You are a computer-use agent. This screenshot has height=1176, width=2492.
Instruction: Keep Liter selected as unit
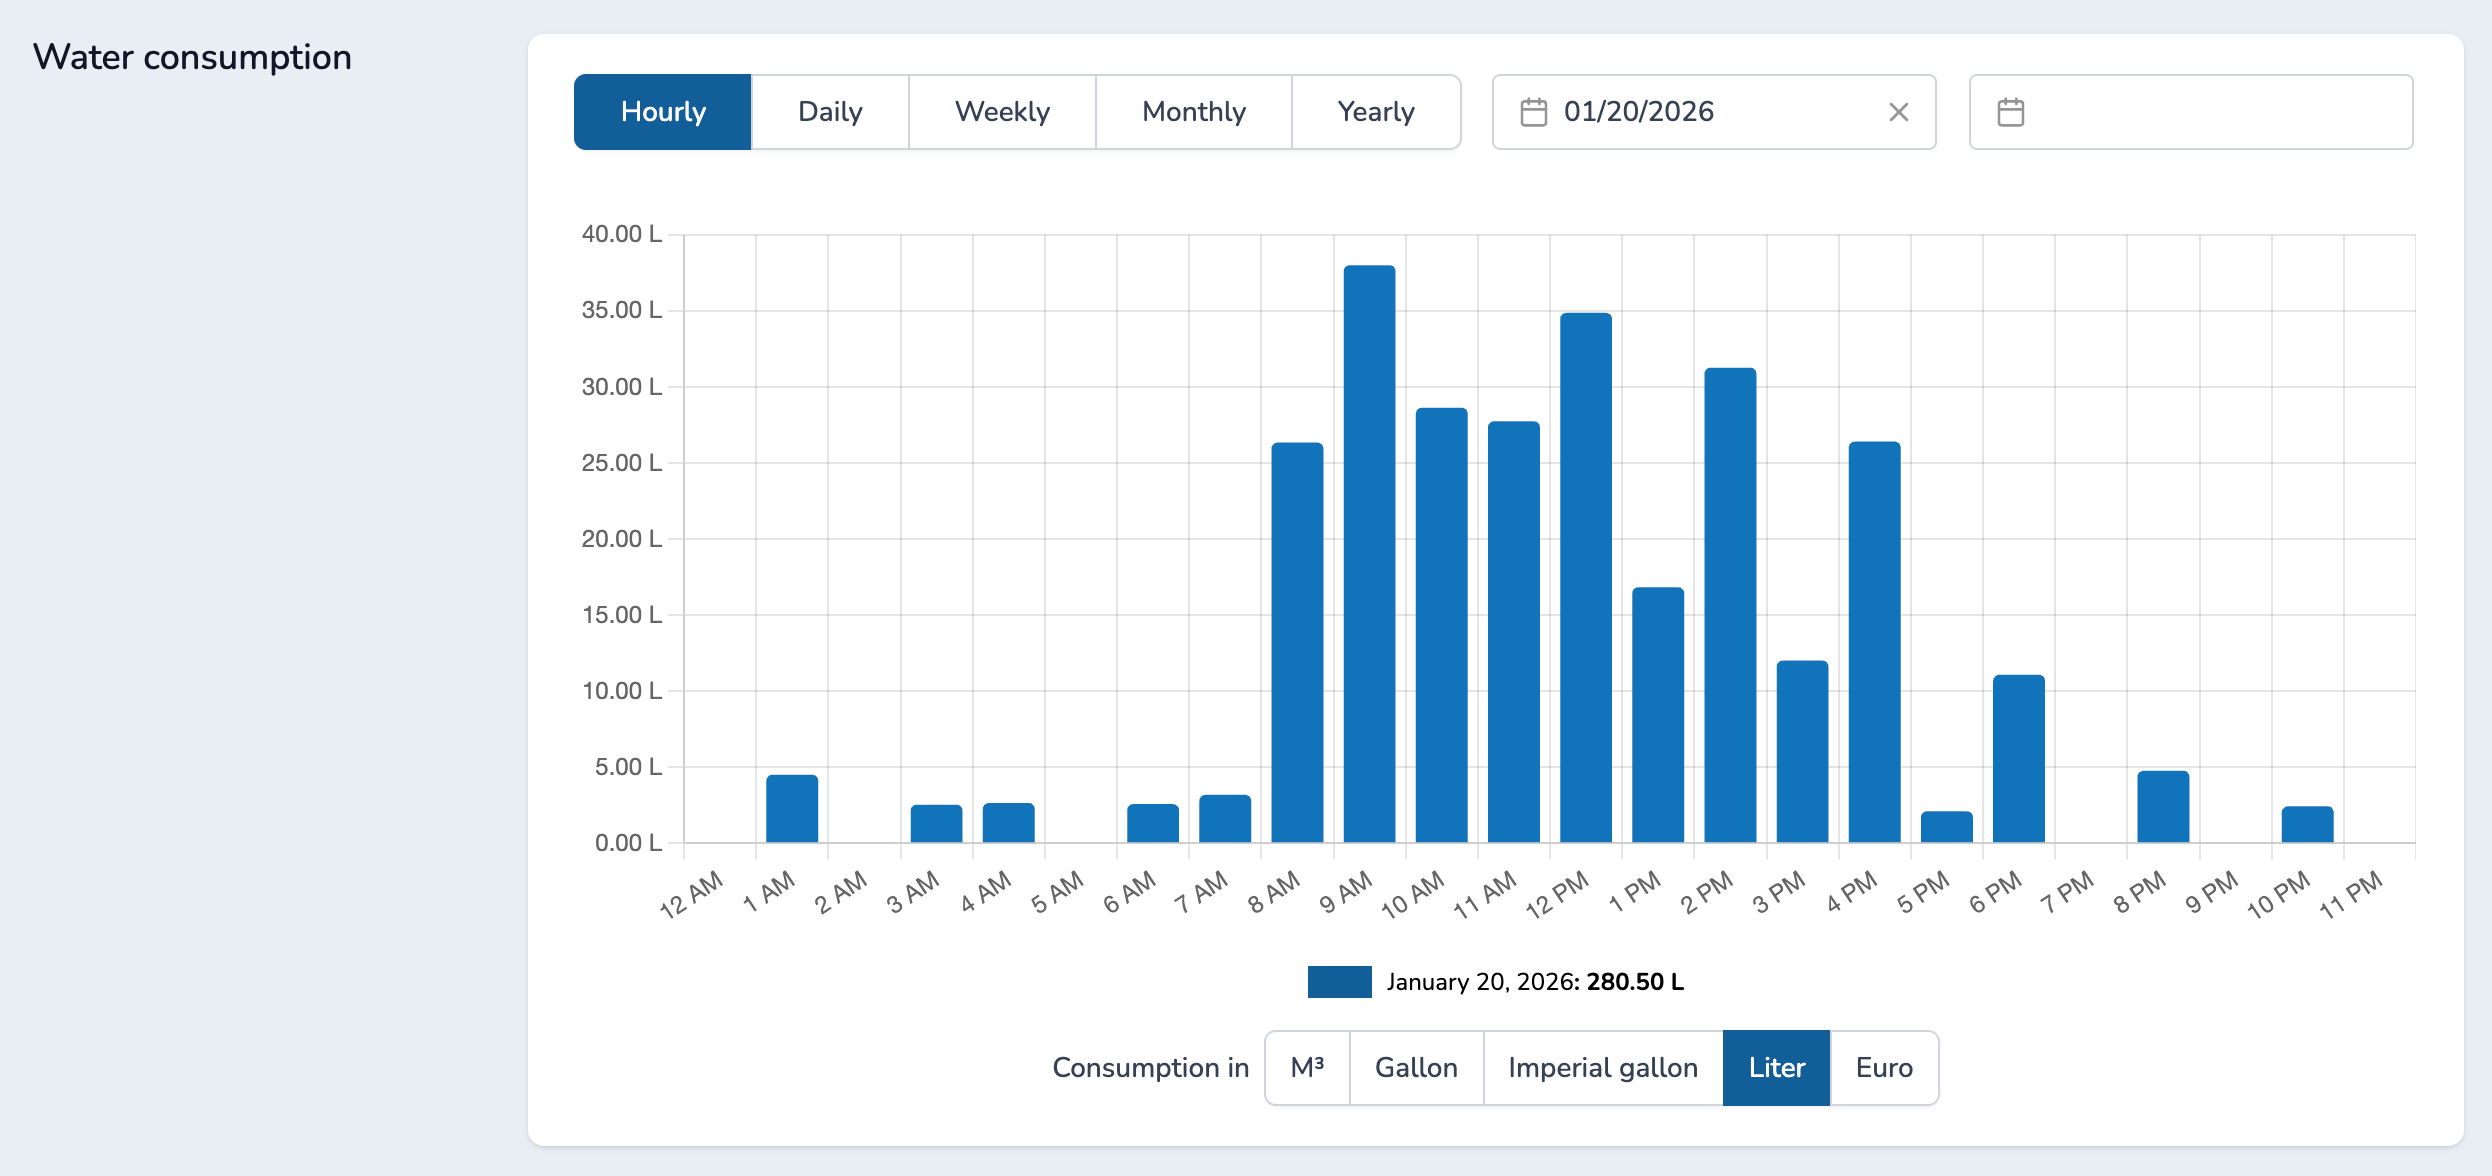pyautogui.click(x=1776, y=1067)
